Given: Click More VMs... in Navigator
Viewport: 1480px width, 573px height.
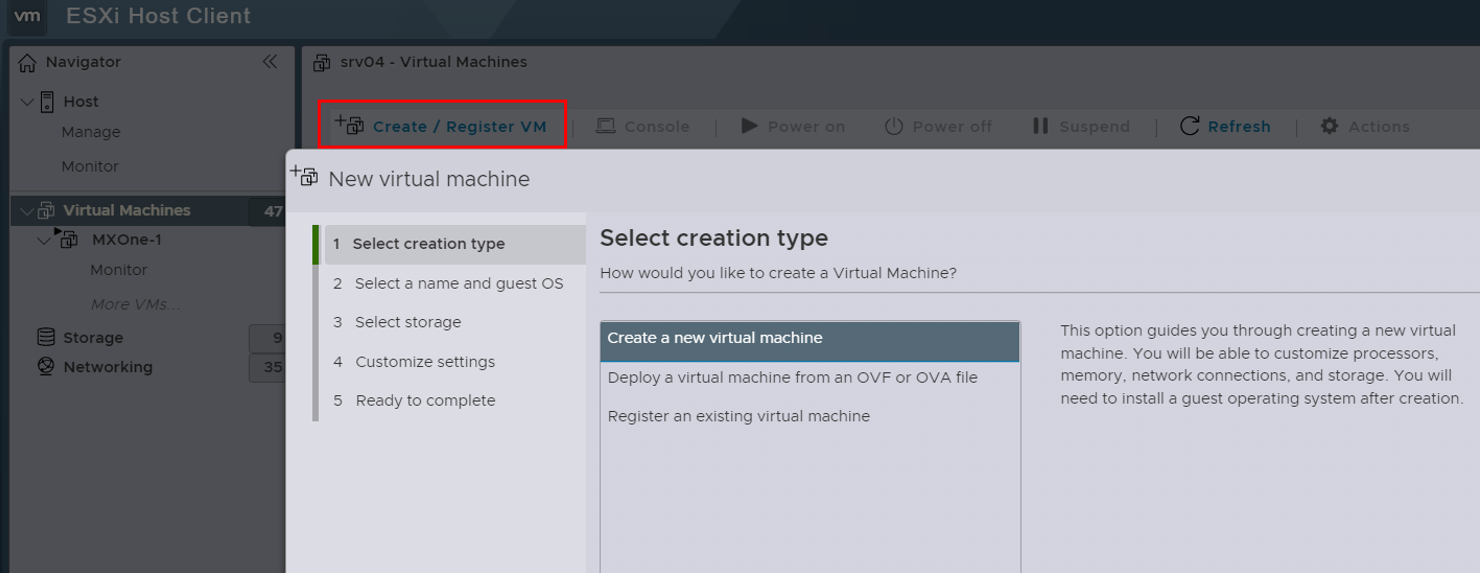Looking at the screenshot, I should pos(136,304).
